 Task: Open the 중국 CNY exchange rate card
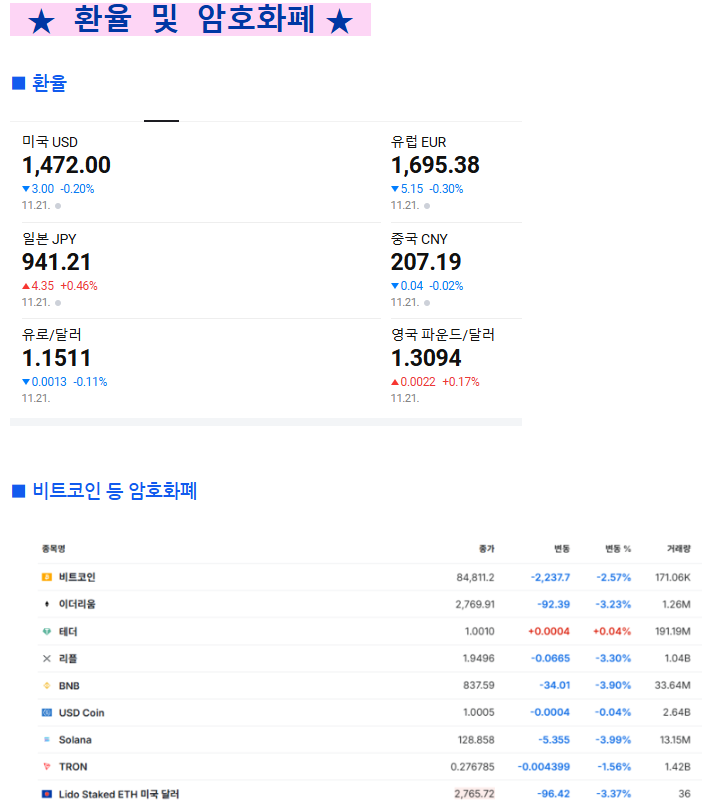426,262
